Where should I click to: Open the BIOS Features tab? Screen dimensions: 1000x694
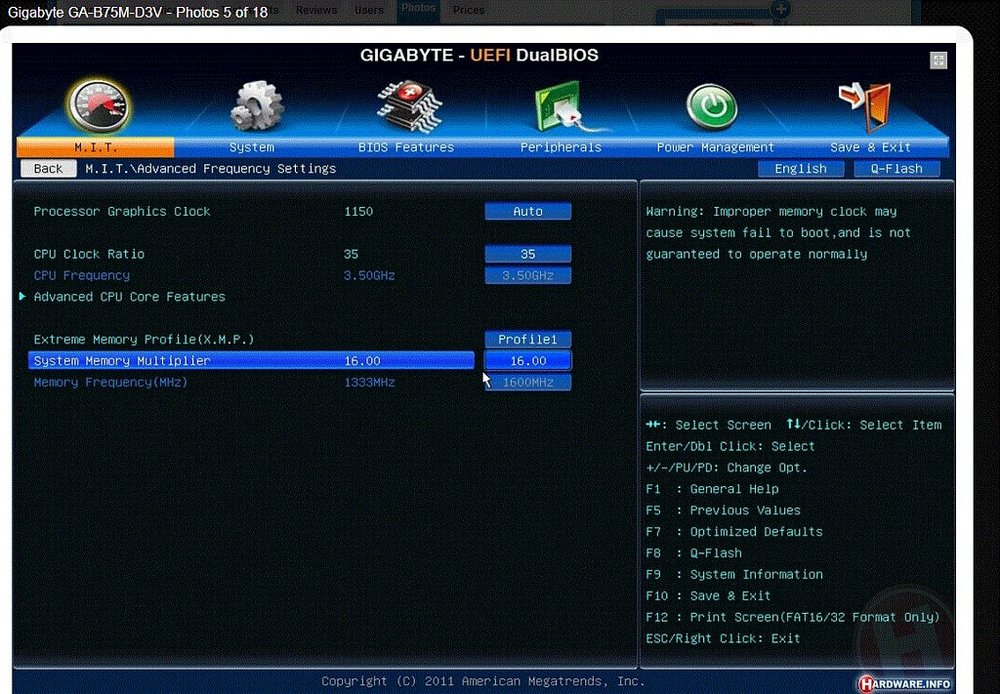coord(406,147)
